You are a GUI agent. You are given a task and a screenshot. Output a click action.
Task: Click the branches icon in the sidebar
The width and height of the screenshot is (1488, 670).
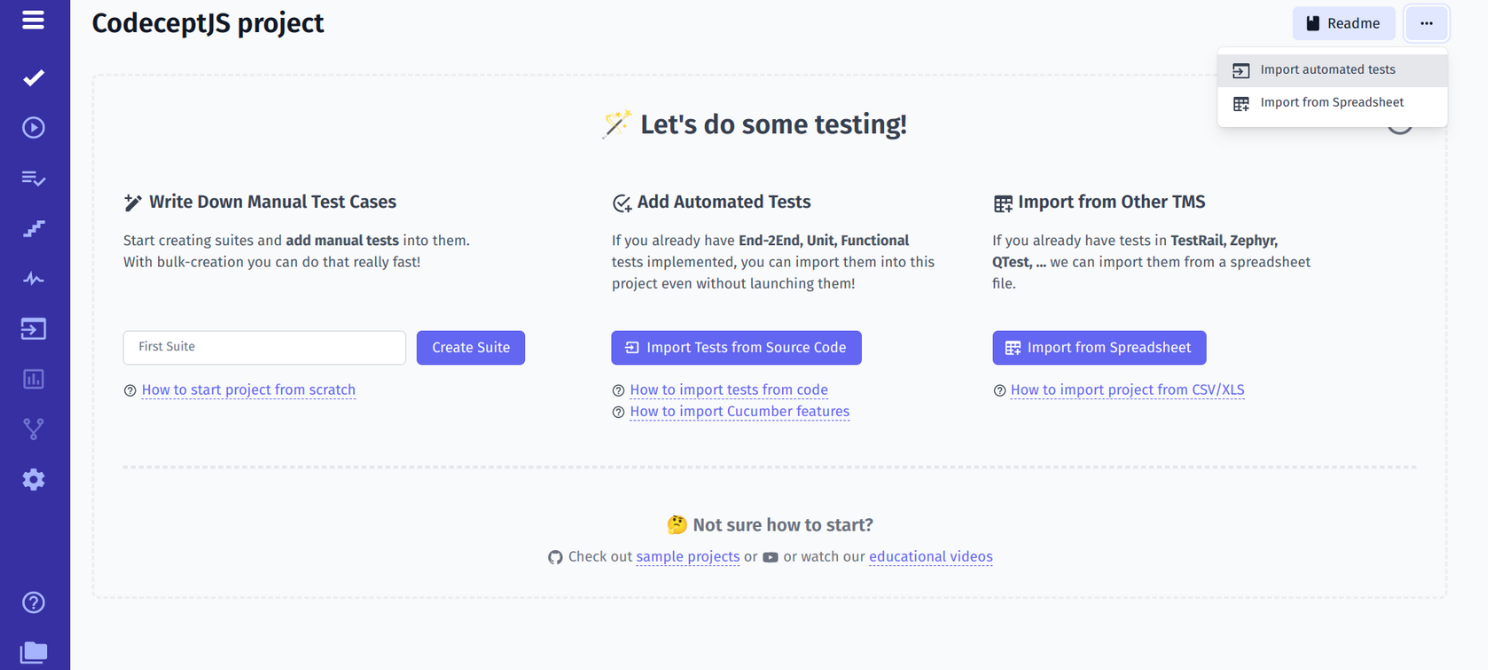pos(33,429)
